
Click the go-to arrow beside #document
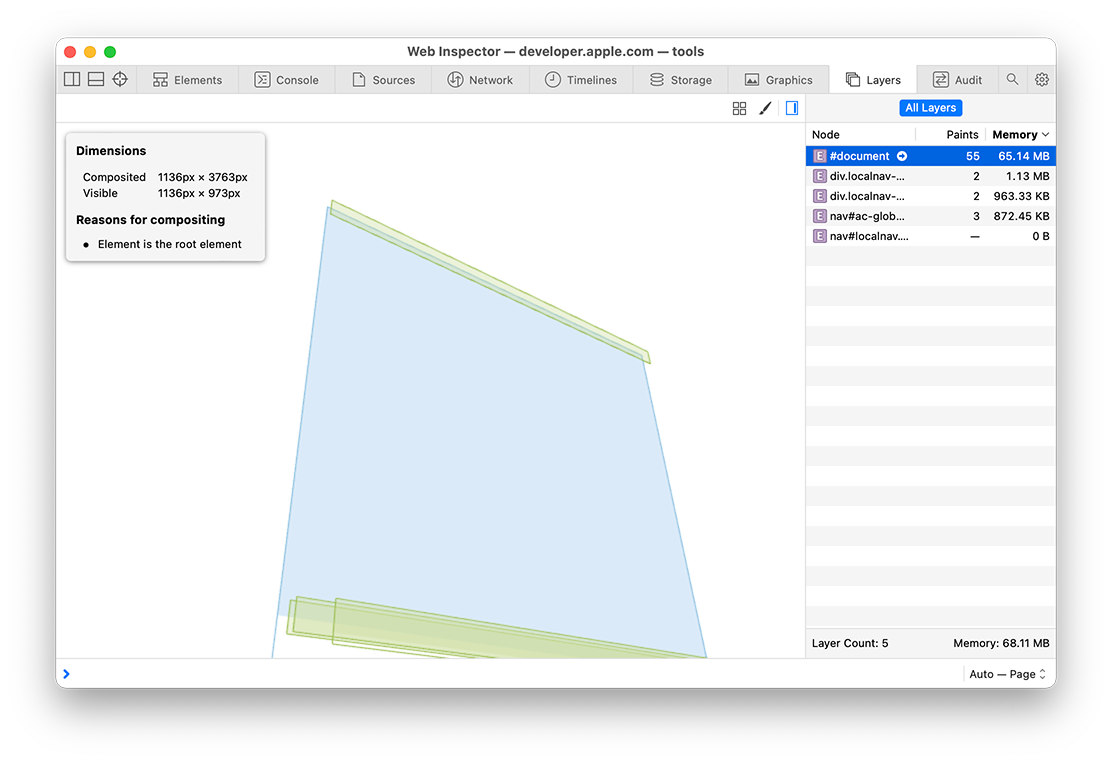tap(902, 156)
